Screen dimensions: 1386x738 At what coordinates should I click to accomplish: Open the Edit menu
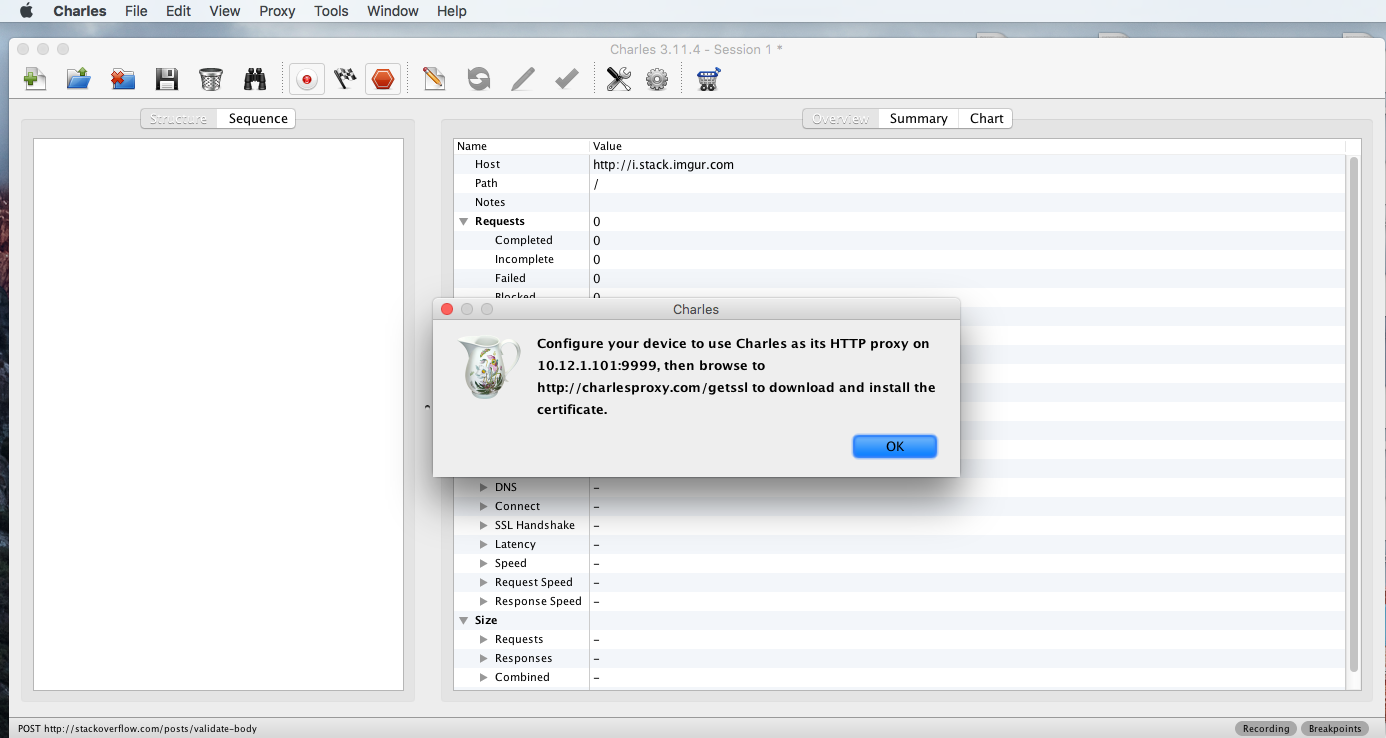[178, 11]
